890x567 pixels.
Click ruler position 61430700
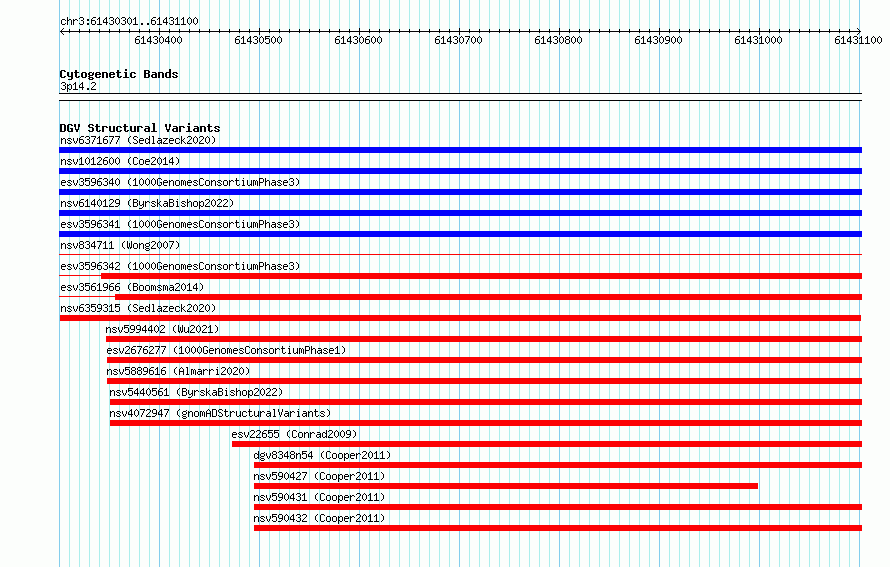pos(458,40)
